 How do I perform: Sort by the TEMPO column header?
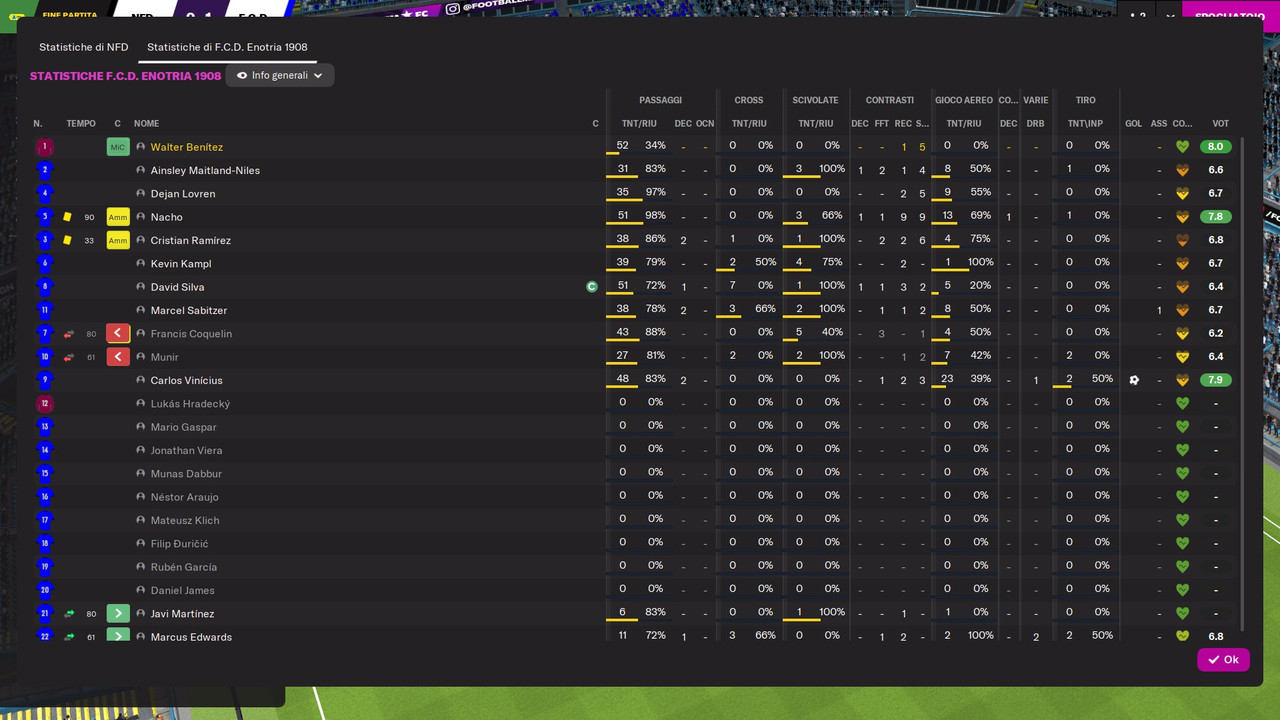pos(81,124)
